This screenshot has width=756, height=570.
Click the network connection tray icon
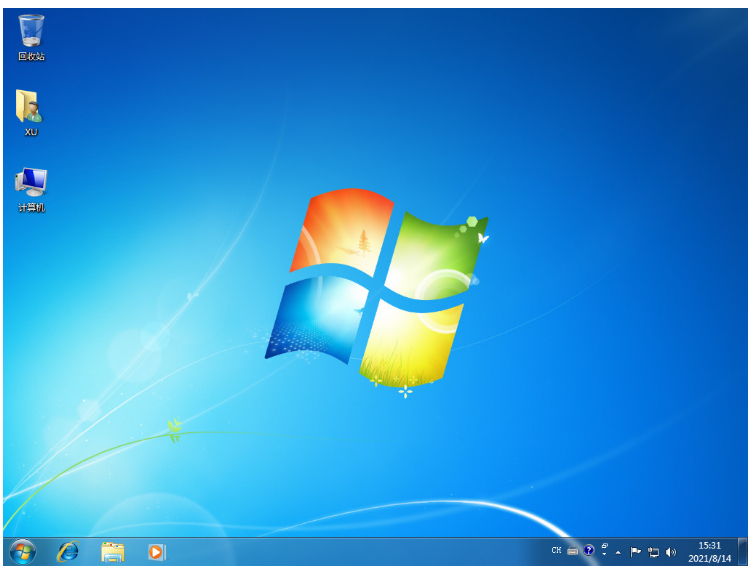click(653, 551)
